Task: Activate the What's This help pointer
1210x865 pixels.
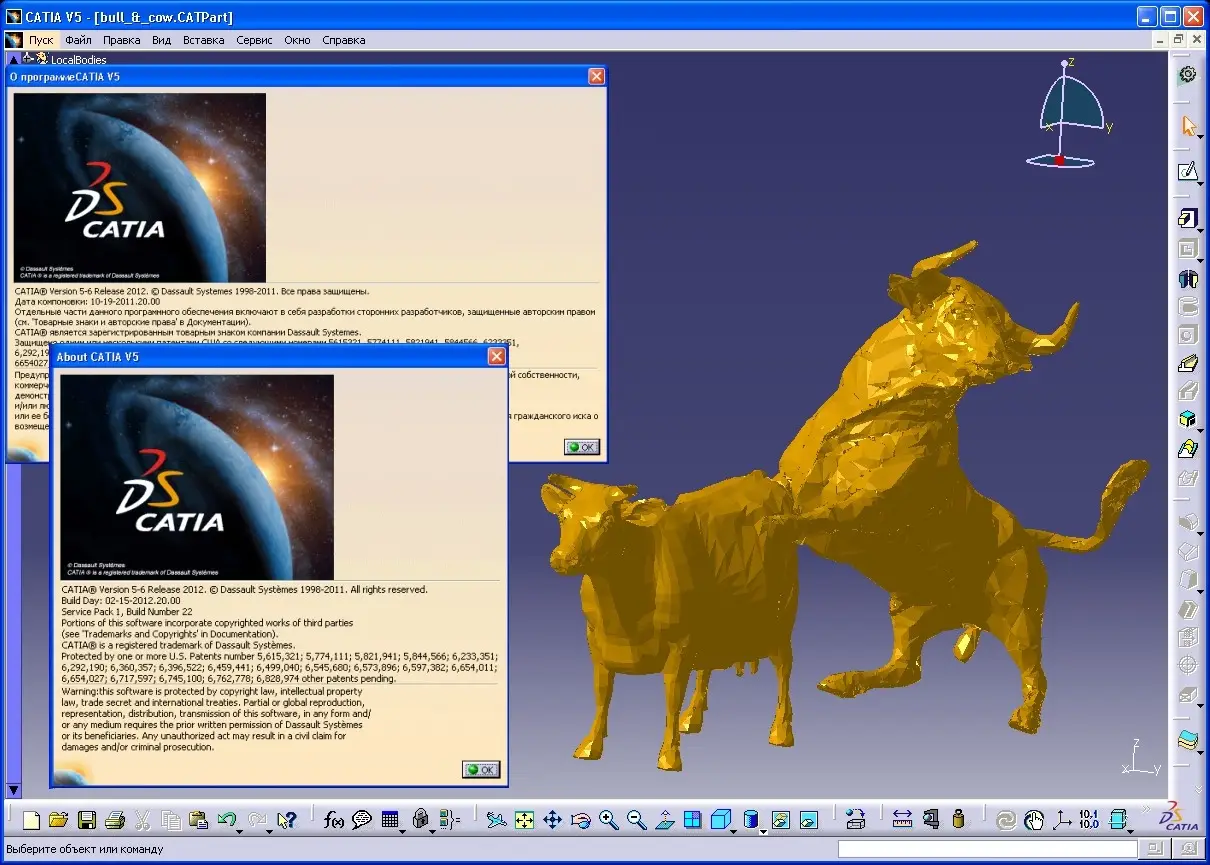Action: pos(287,821)
